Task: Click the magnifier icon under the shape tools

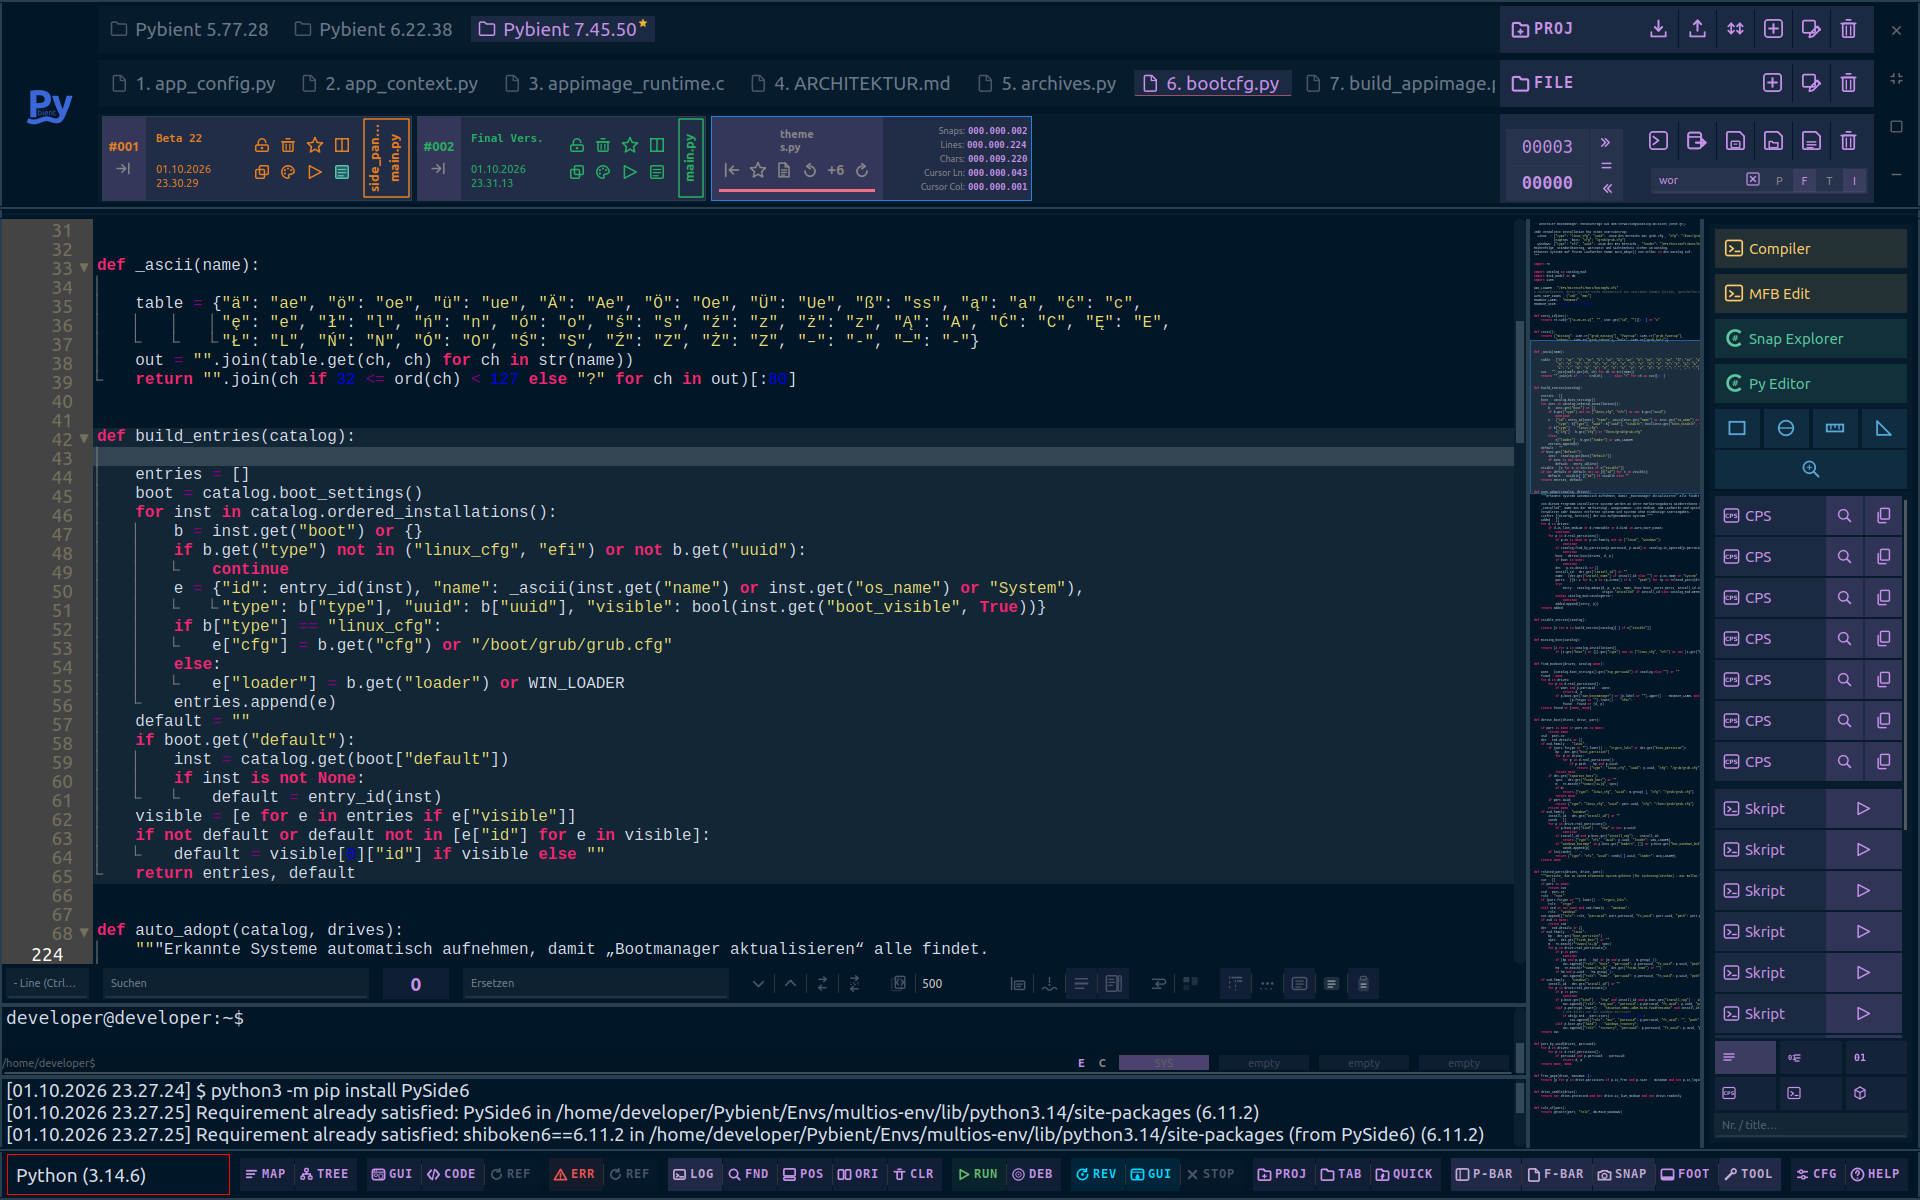Action: click(x=1811, y=469)
